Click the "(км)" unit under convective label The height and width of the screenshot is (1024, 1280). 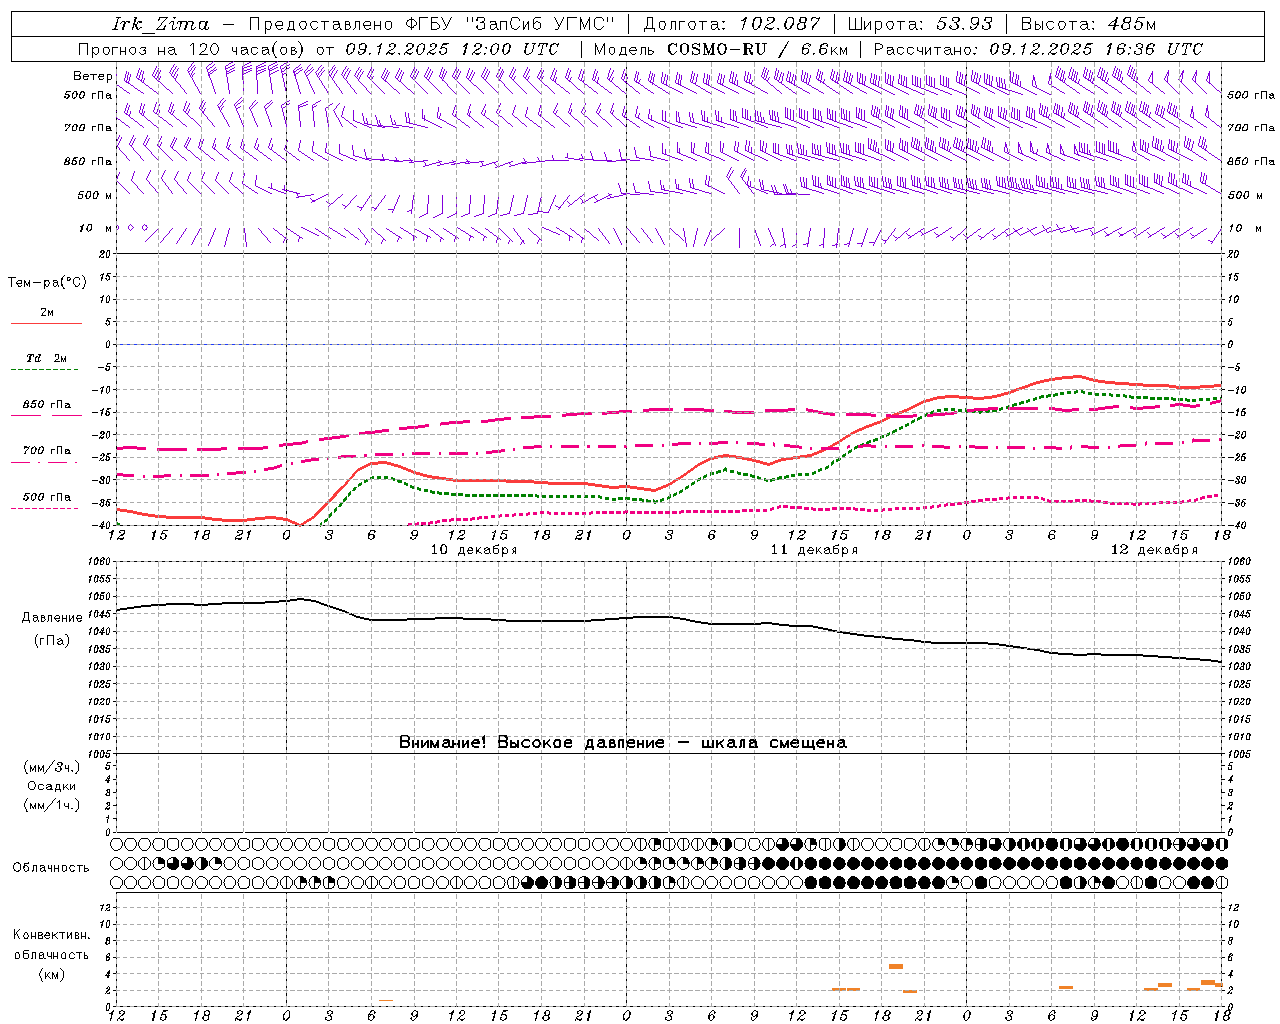[51, 974]
